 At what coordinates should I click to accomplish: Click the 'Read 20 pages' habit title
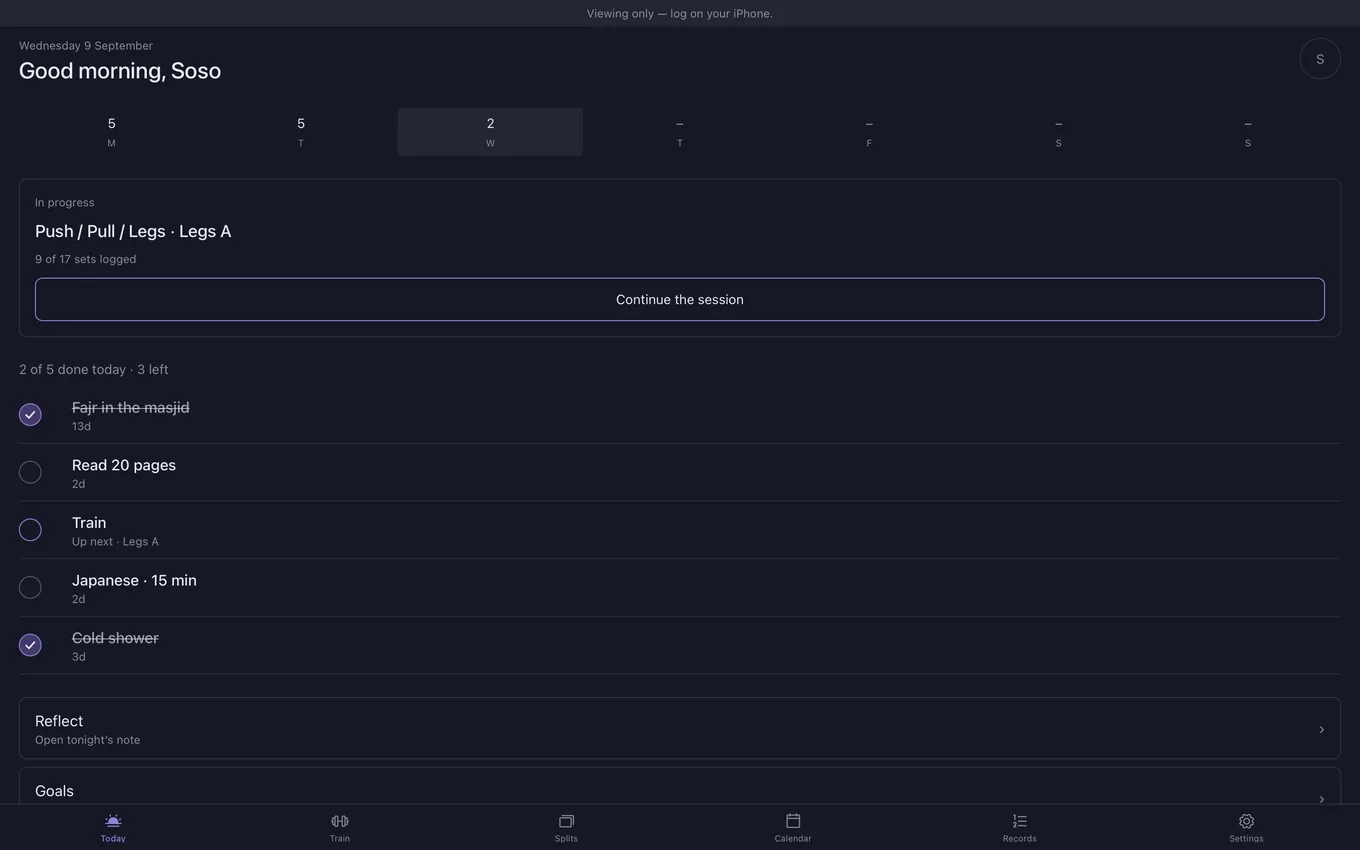(124, 465)
